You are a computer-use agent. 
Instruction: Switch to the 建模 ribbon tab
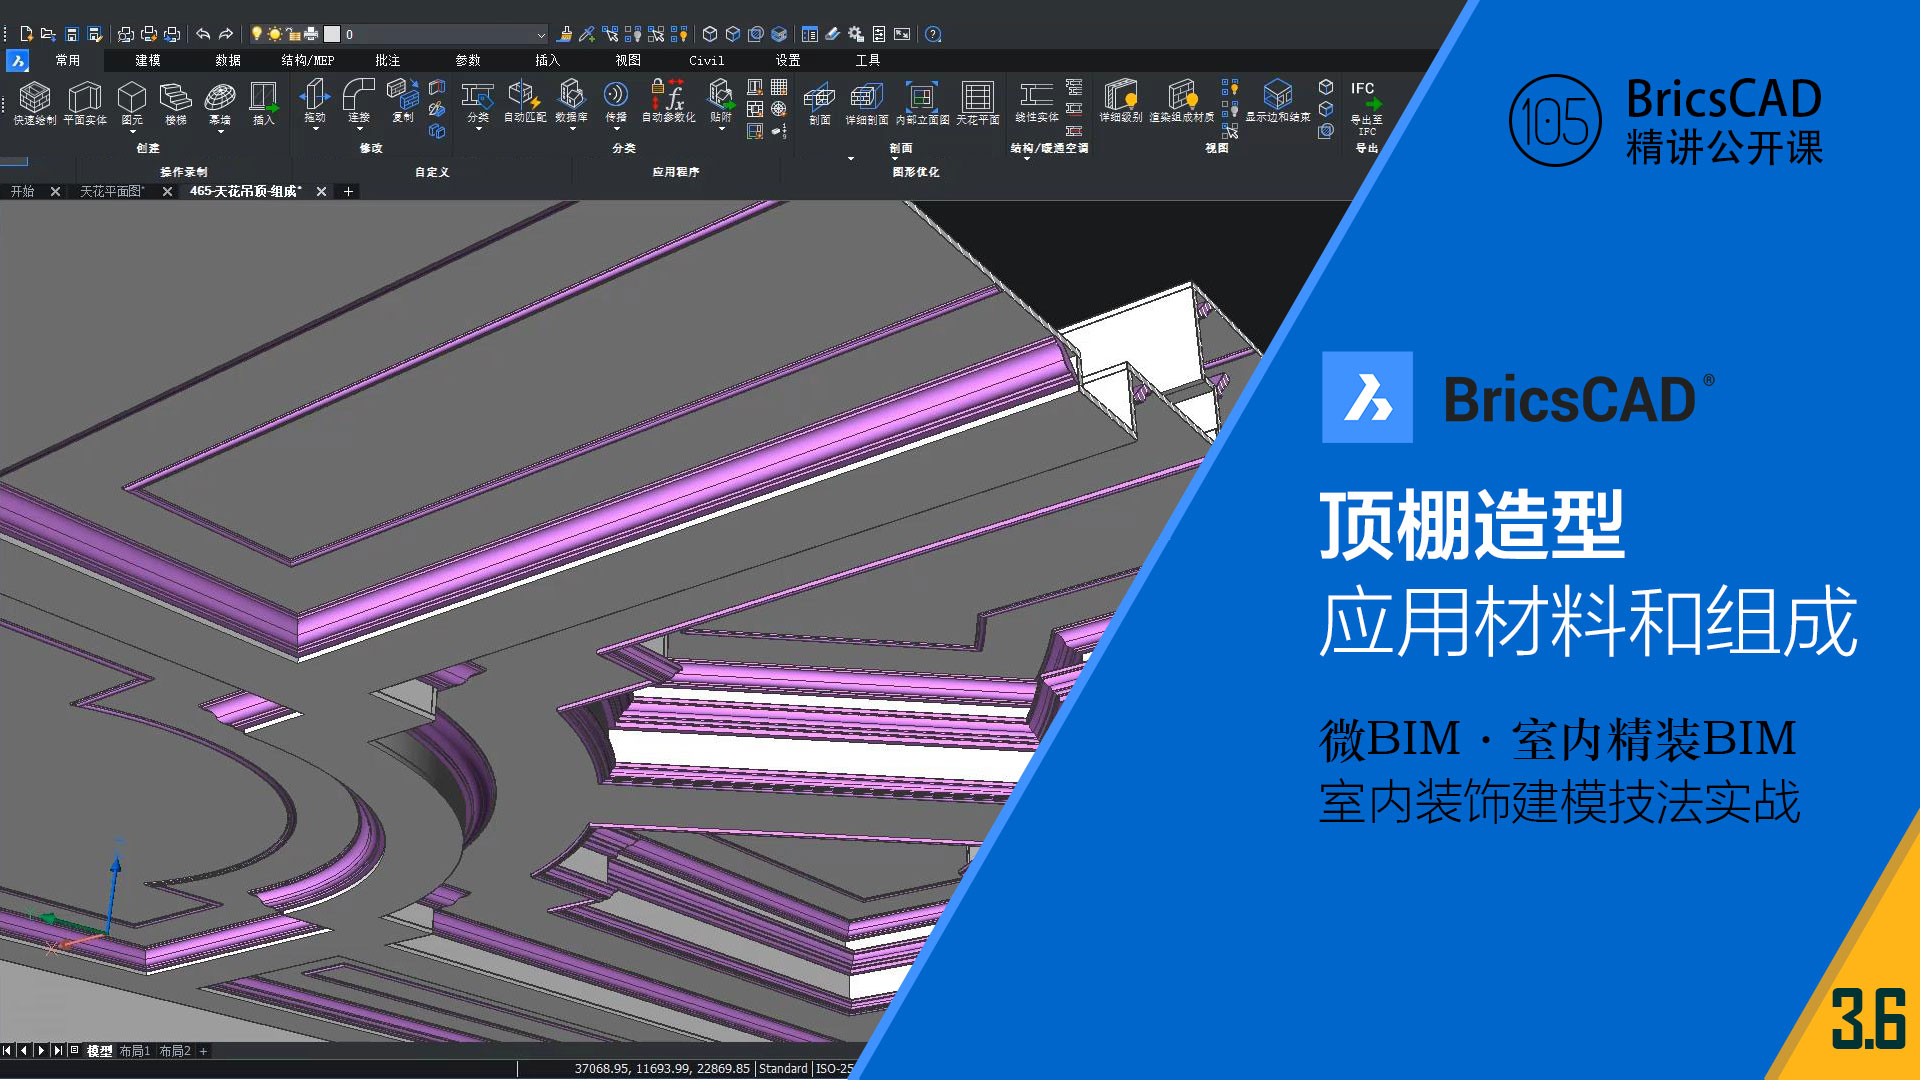pos(148,60)
